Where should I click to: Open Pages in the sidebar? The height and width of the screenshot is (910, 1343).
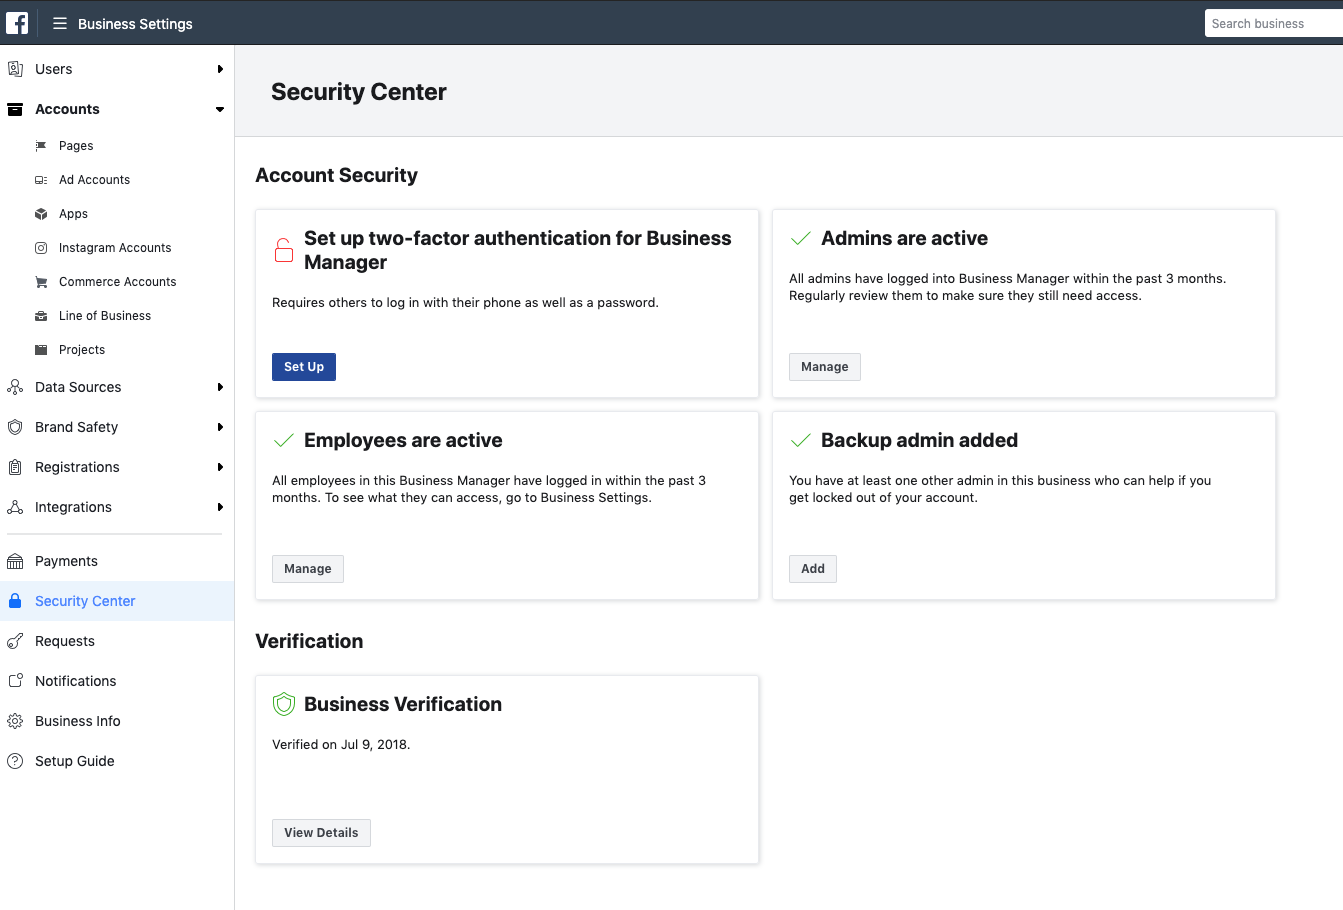76,146
